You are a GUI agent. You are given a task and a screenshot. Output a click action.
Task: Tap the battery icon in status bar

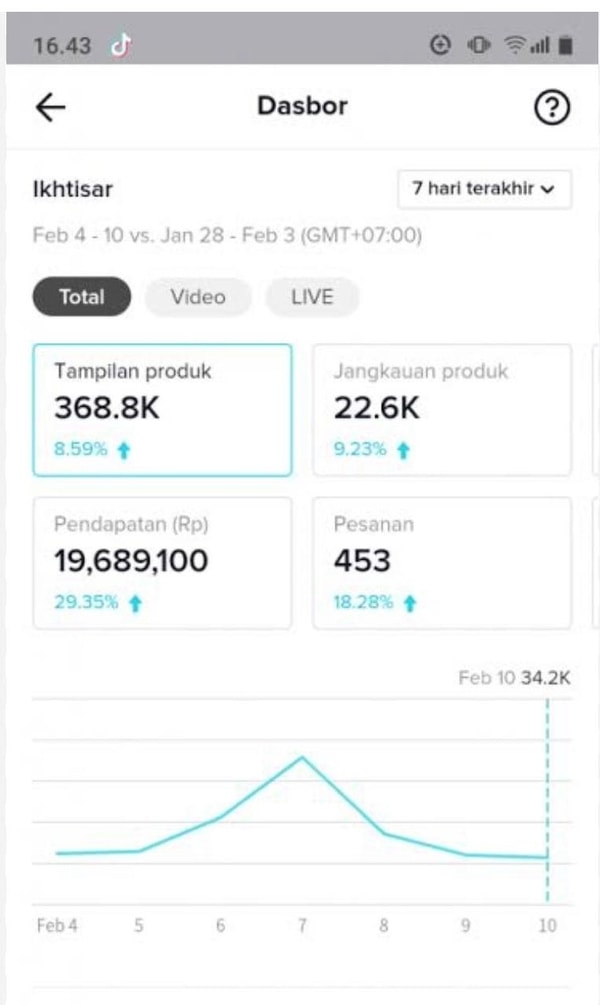point(565,46)
